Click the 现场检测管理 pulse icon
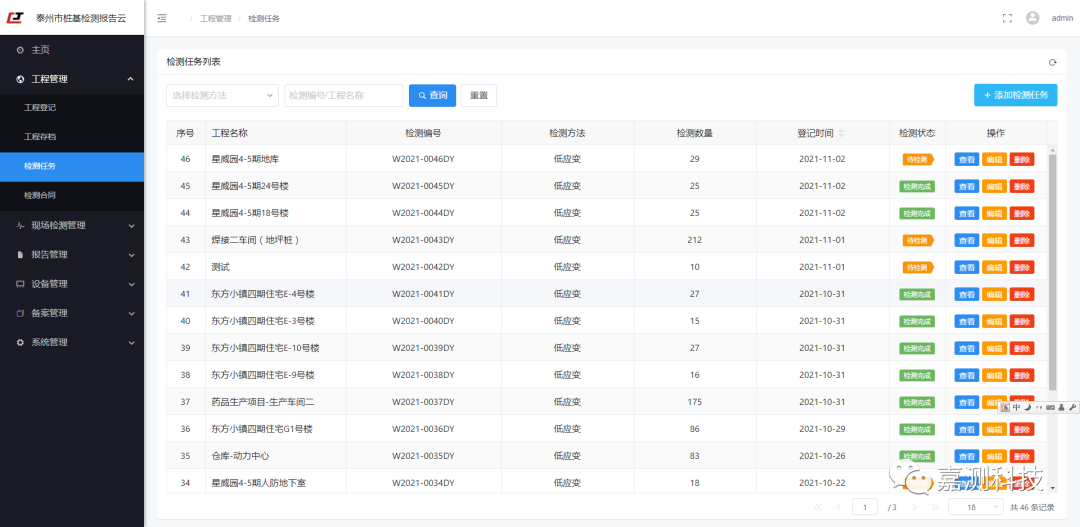 pos(20,225)
